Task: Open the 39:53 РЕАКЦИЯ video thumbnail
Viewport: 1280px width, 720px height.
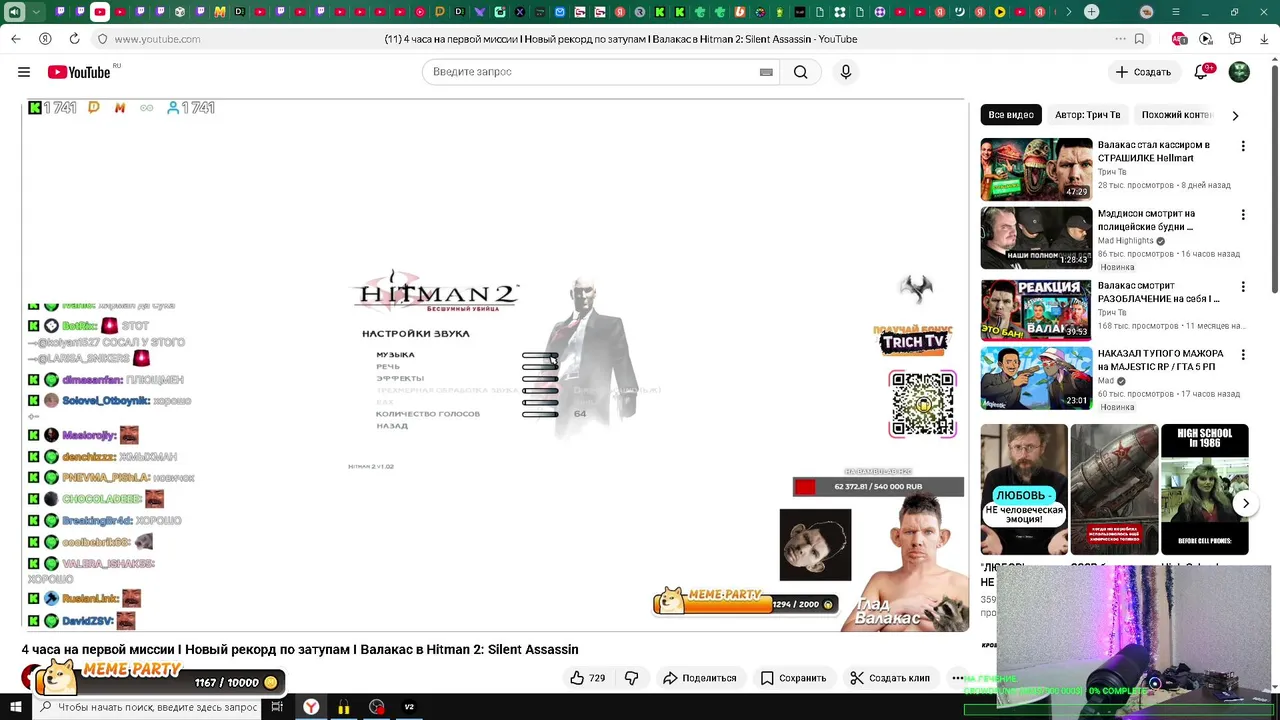Action: pos(1036,310)
